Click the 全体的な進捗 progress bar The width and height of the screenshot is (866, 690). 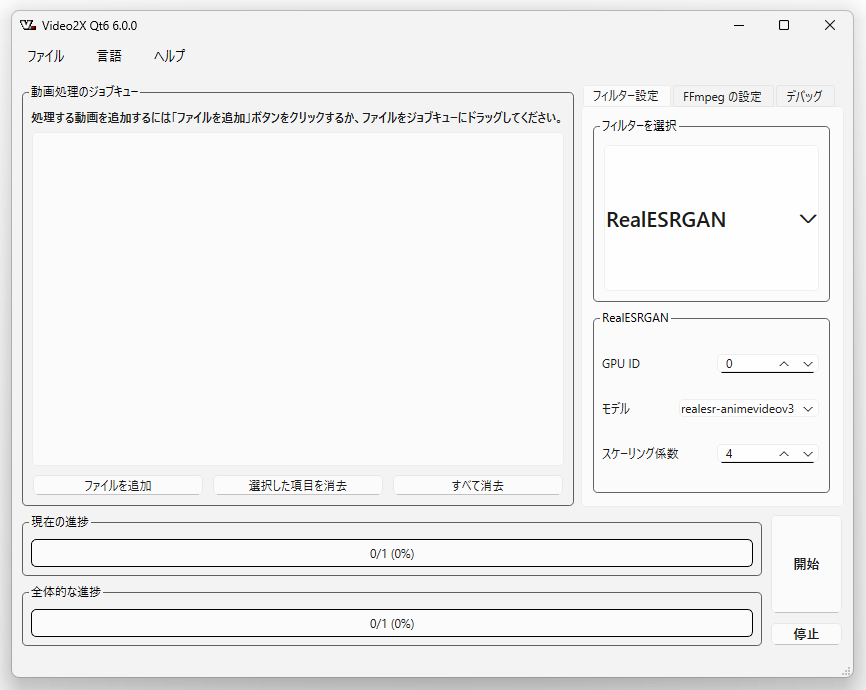[392, 623]
